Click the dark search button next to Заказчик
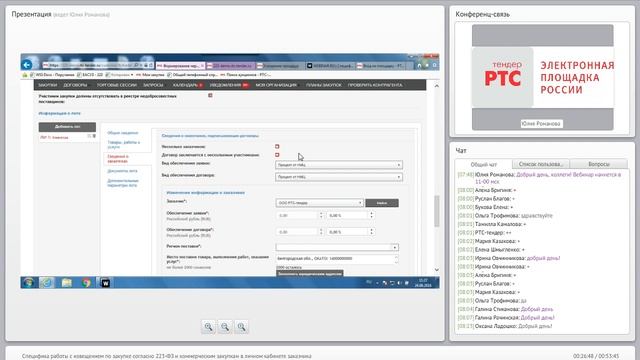Viewport: 640px width, 360px height. tap(382, 203)
